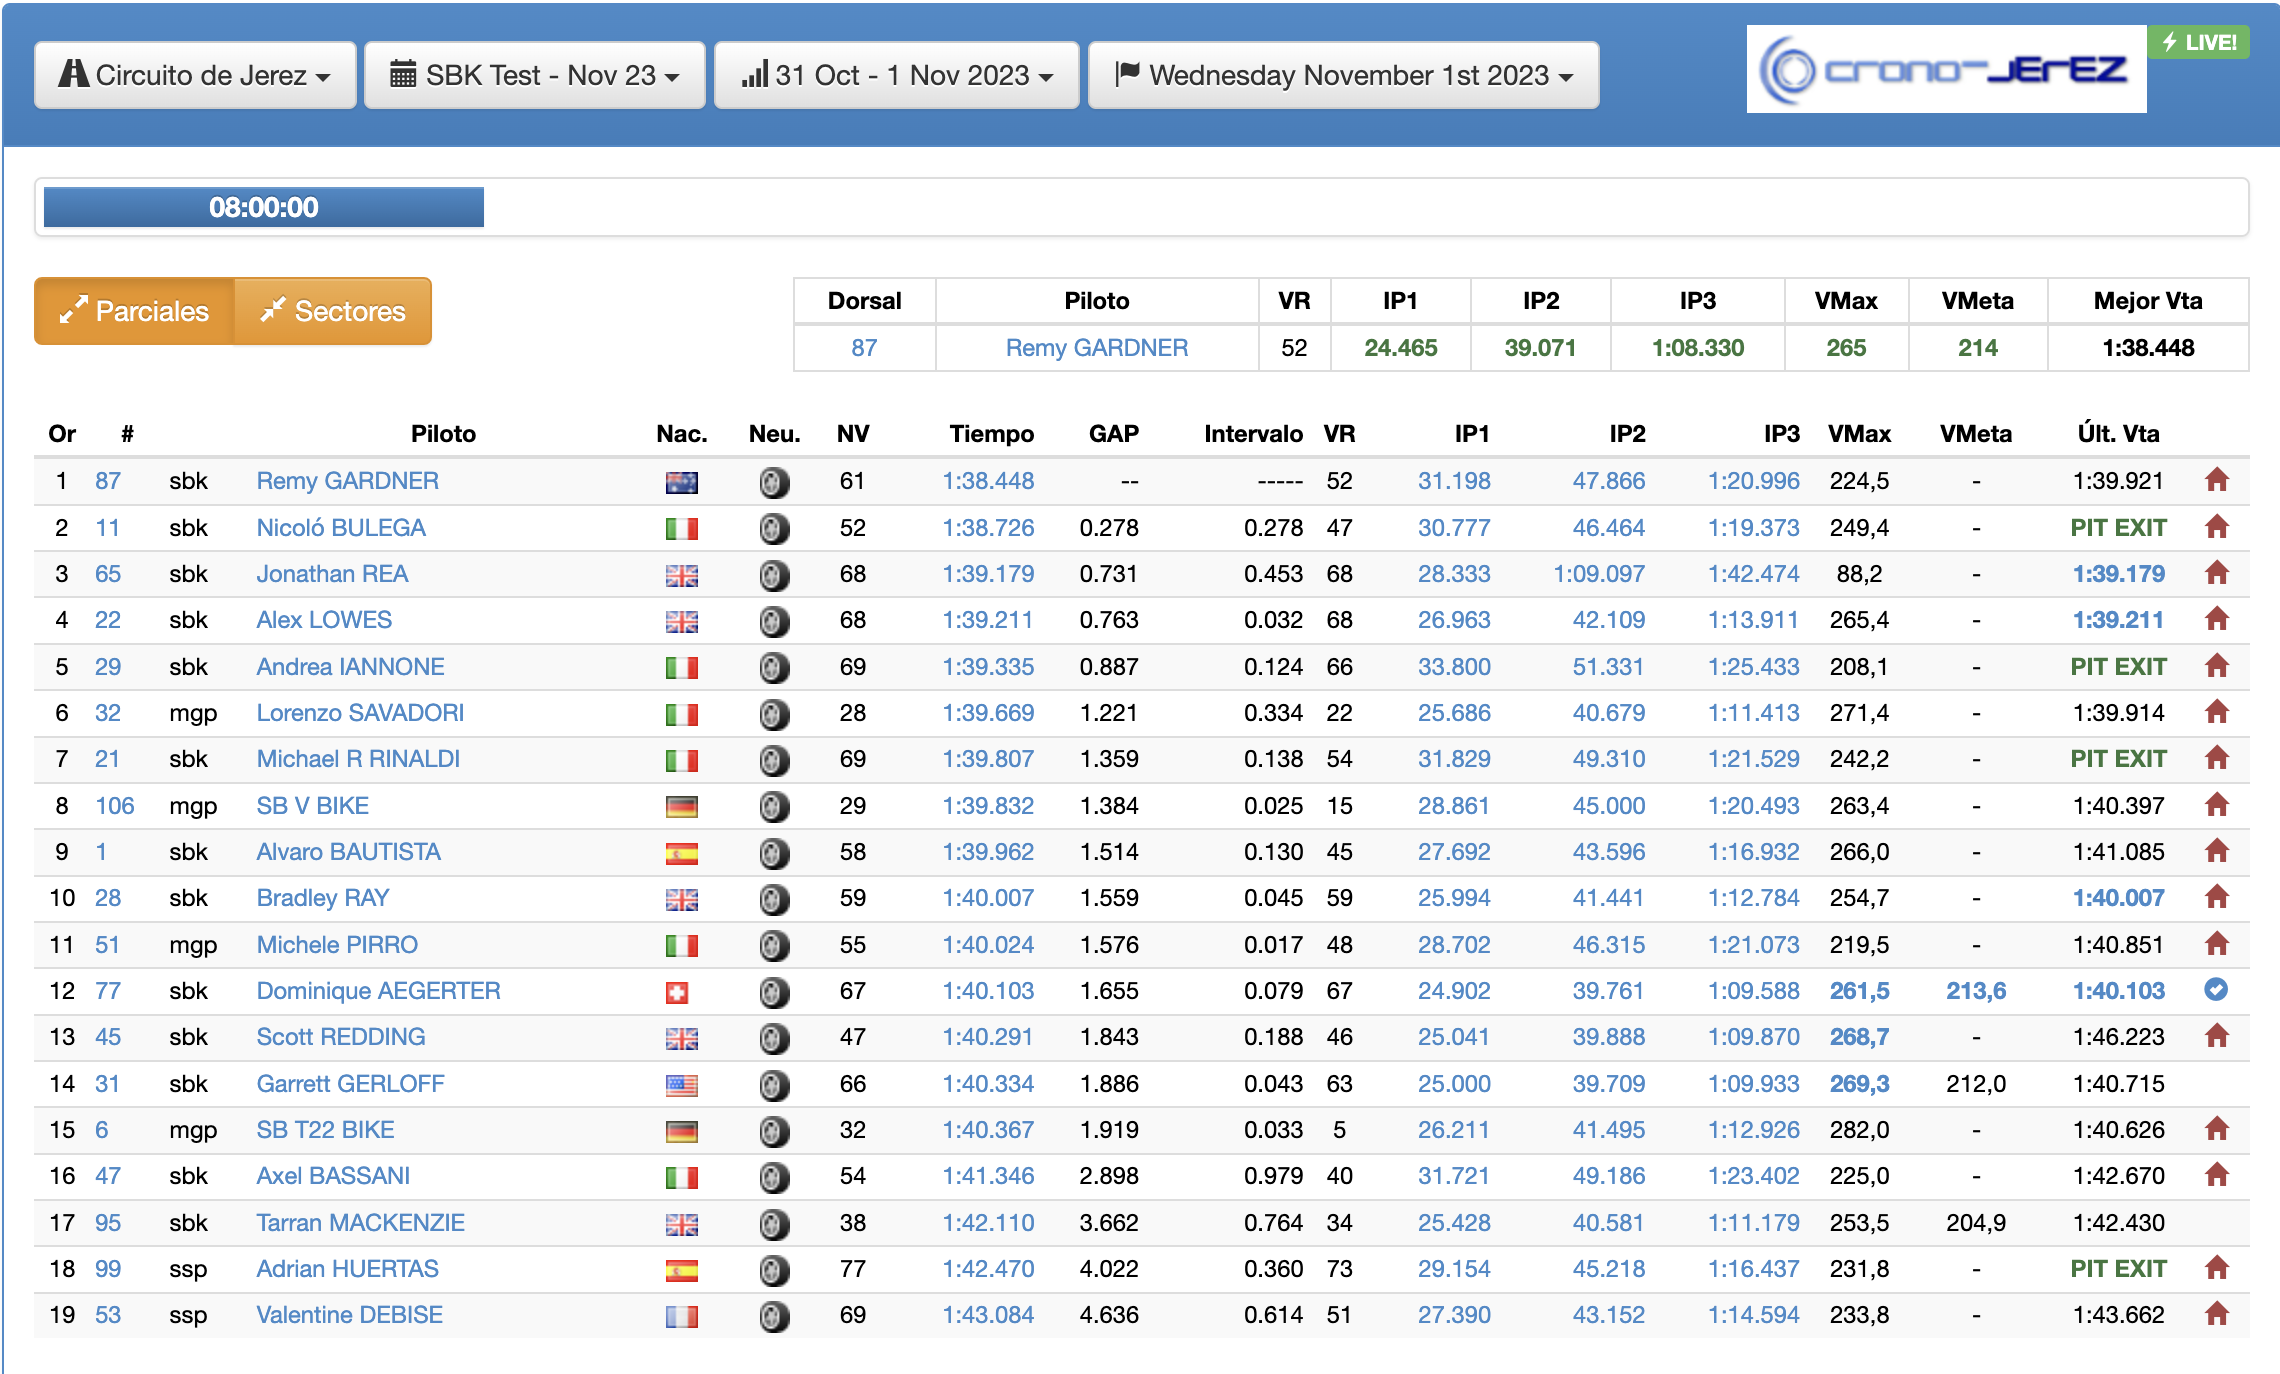Click the home icon in Michael R RINALDI's row

[x=2217, y=758]
